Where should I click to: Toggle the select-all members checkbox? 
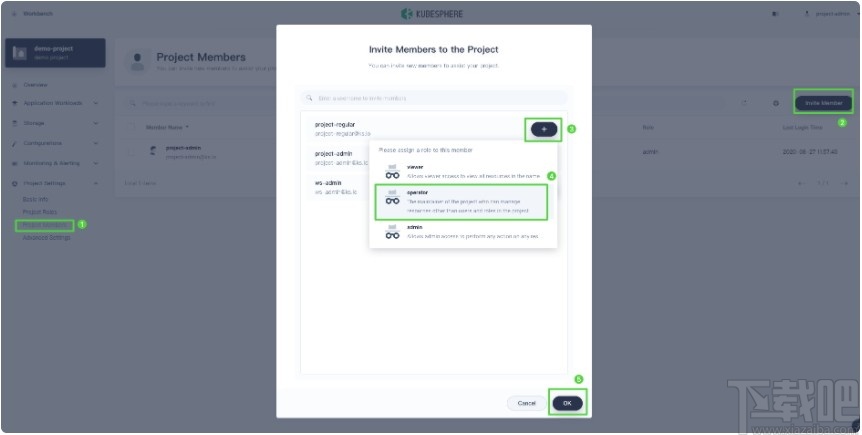133,127
